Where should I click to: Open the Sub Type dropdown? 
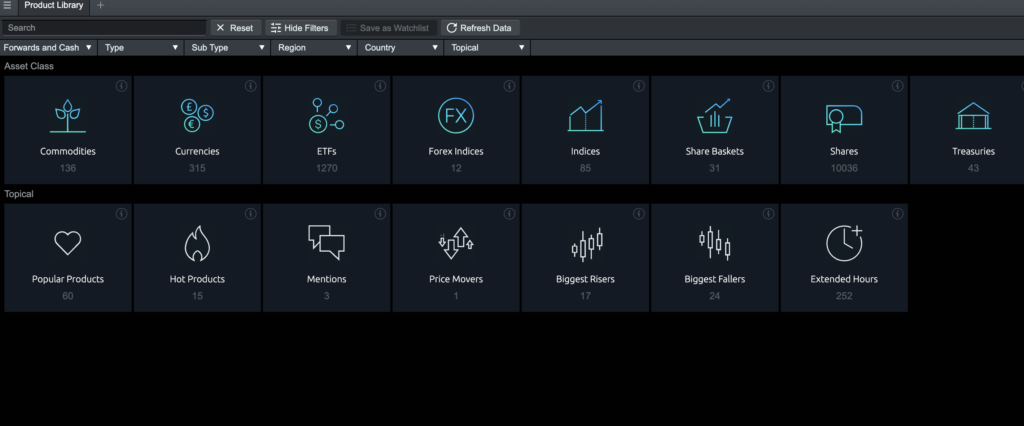pos(228,47)
